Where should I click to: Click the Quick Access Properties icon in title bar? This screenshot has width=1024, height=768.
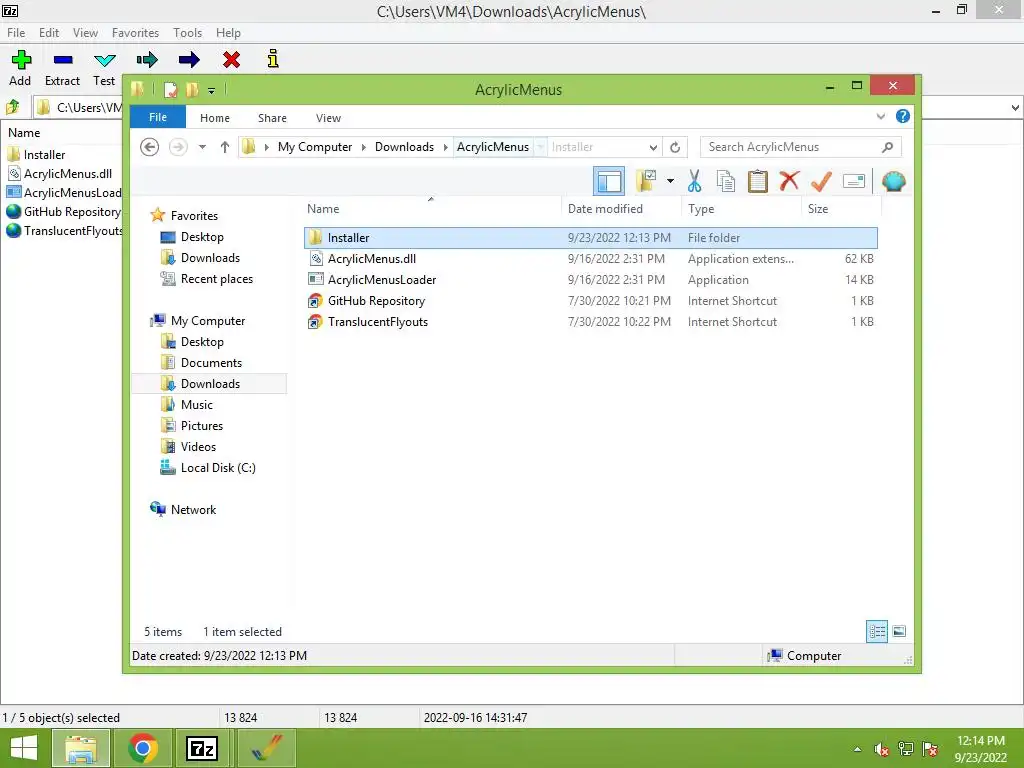point(171,89)
